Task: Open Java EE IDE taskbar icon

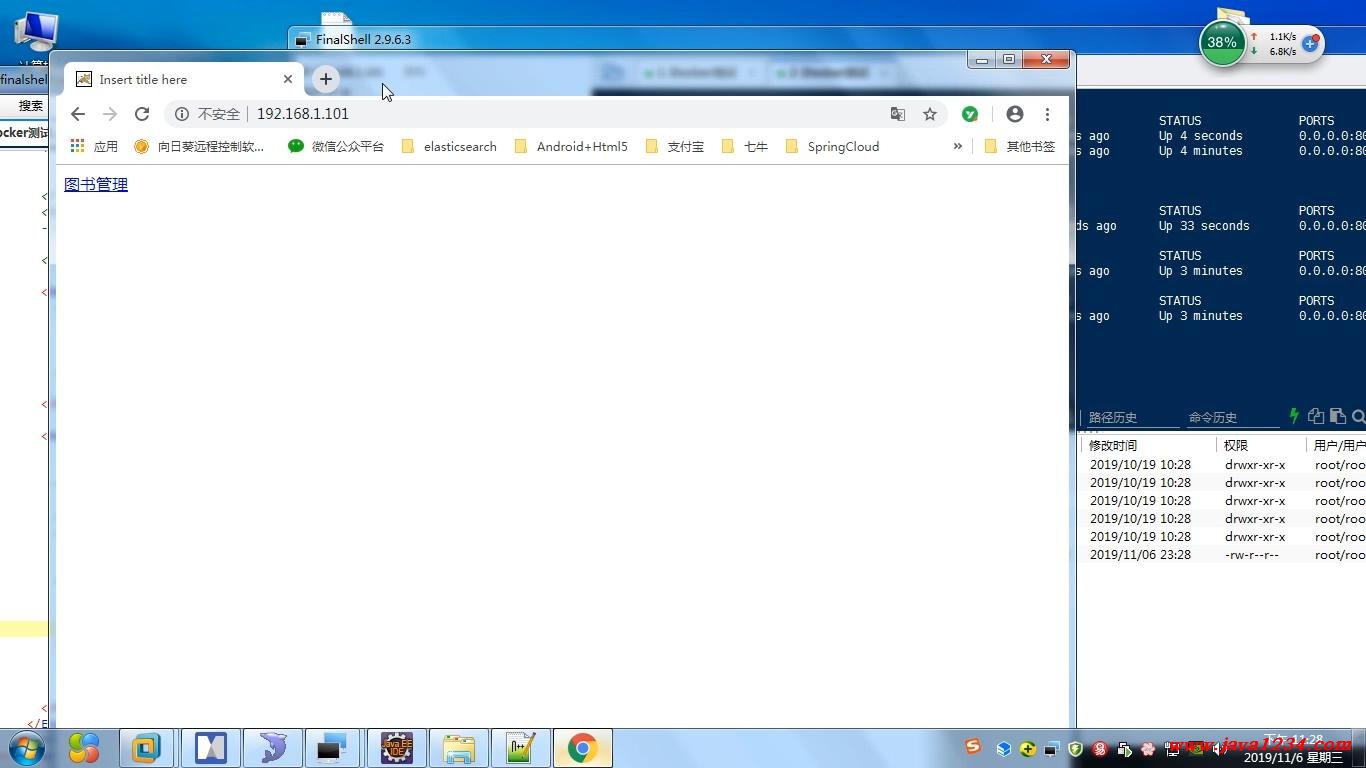Action: tap(397, 748)
